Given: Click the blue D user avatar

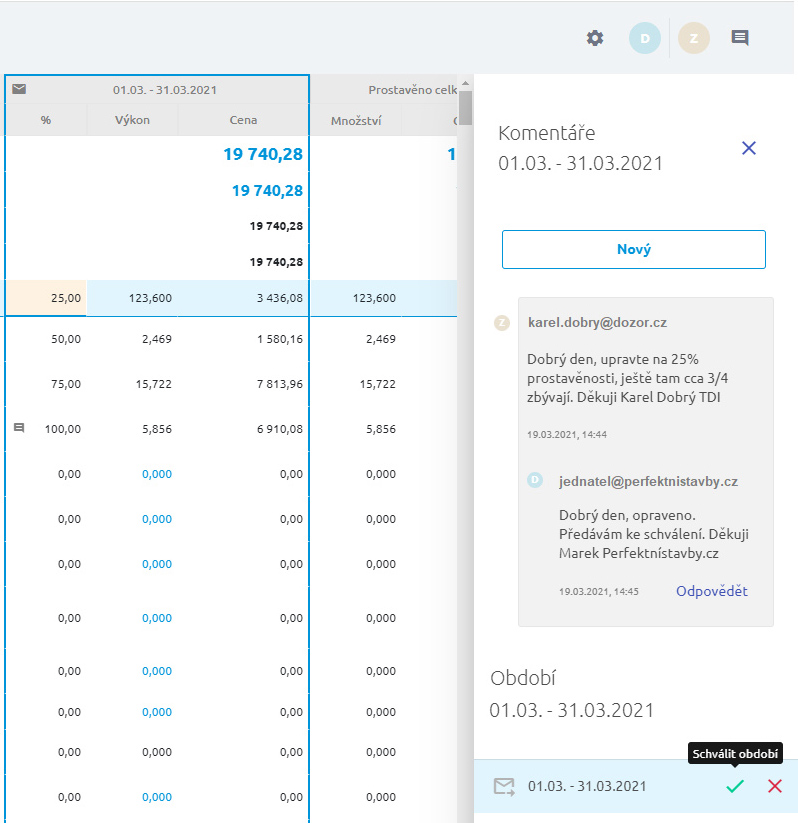Looking at the screenshot, I should tap(645, 38).
